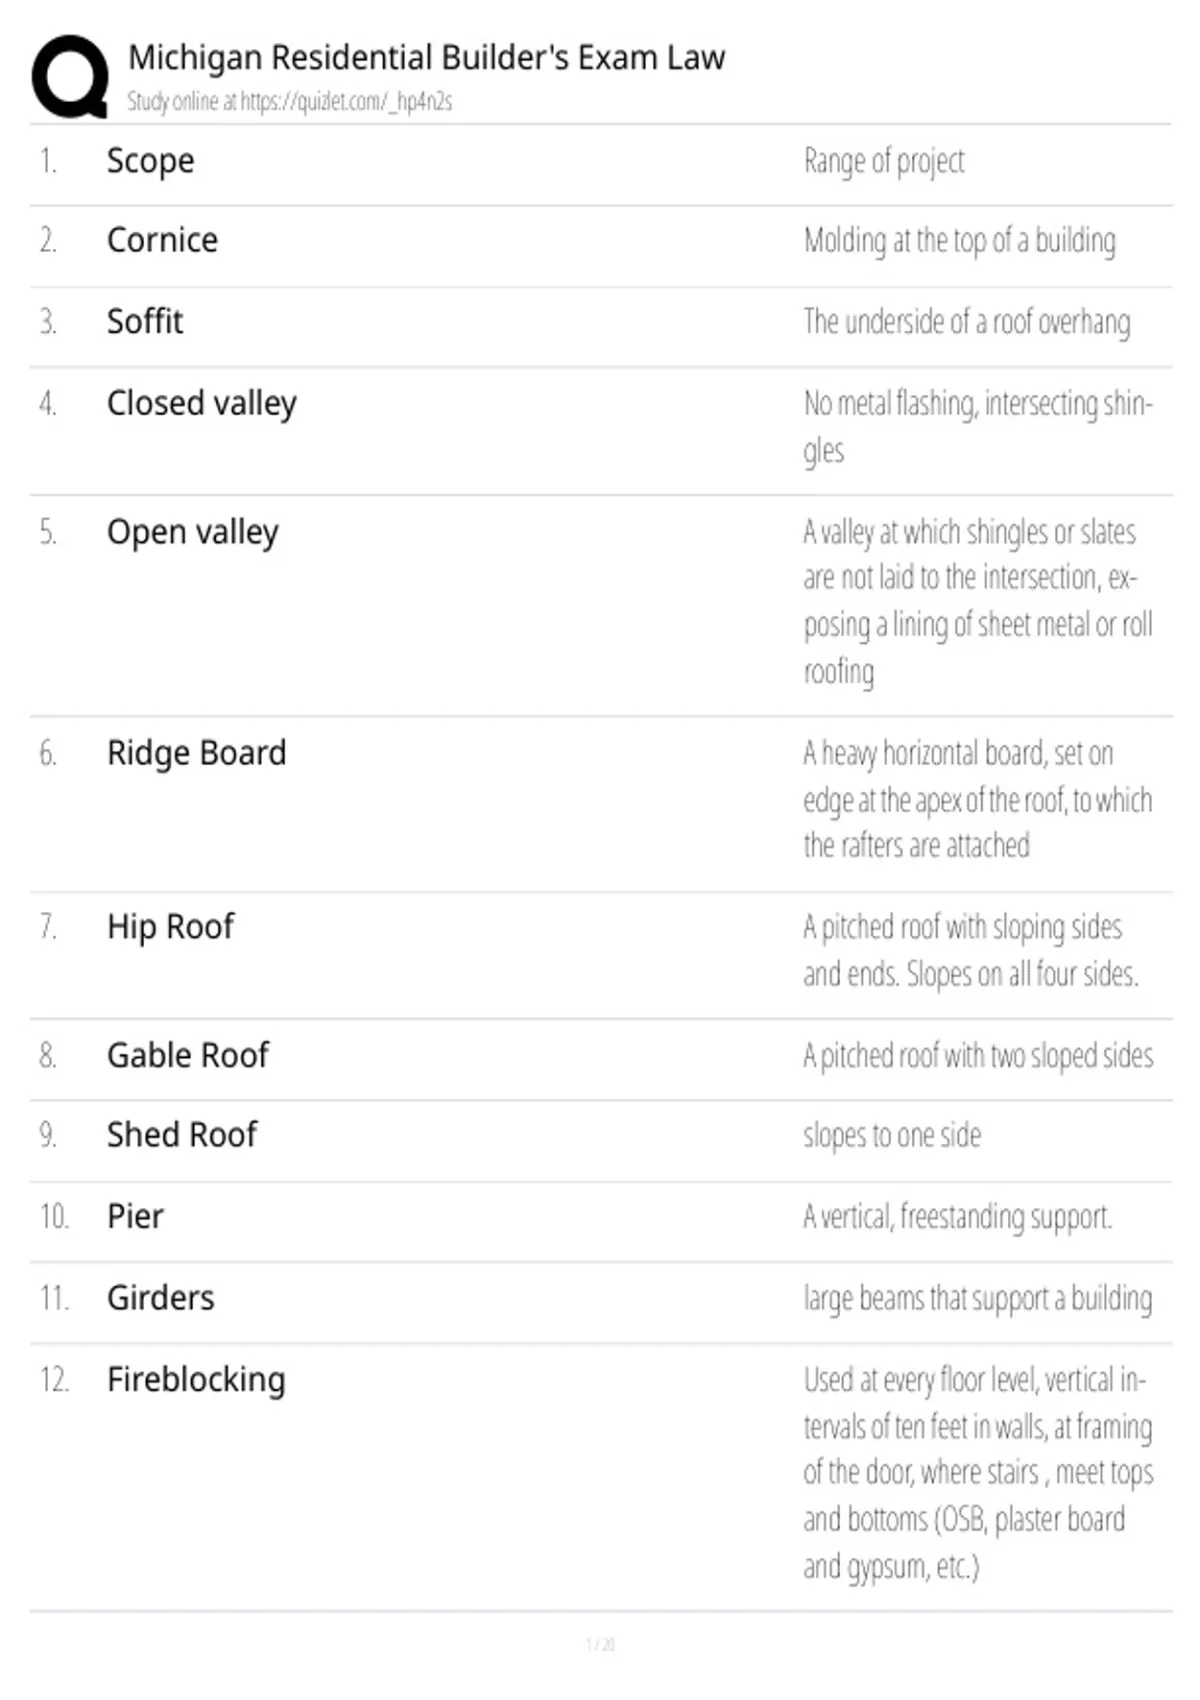Click the page number at the bottom

click(x=600, y=1644)
